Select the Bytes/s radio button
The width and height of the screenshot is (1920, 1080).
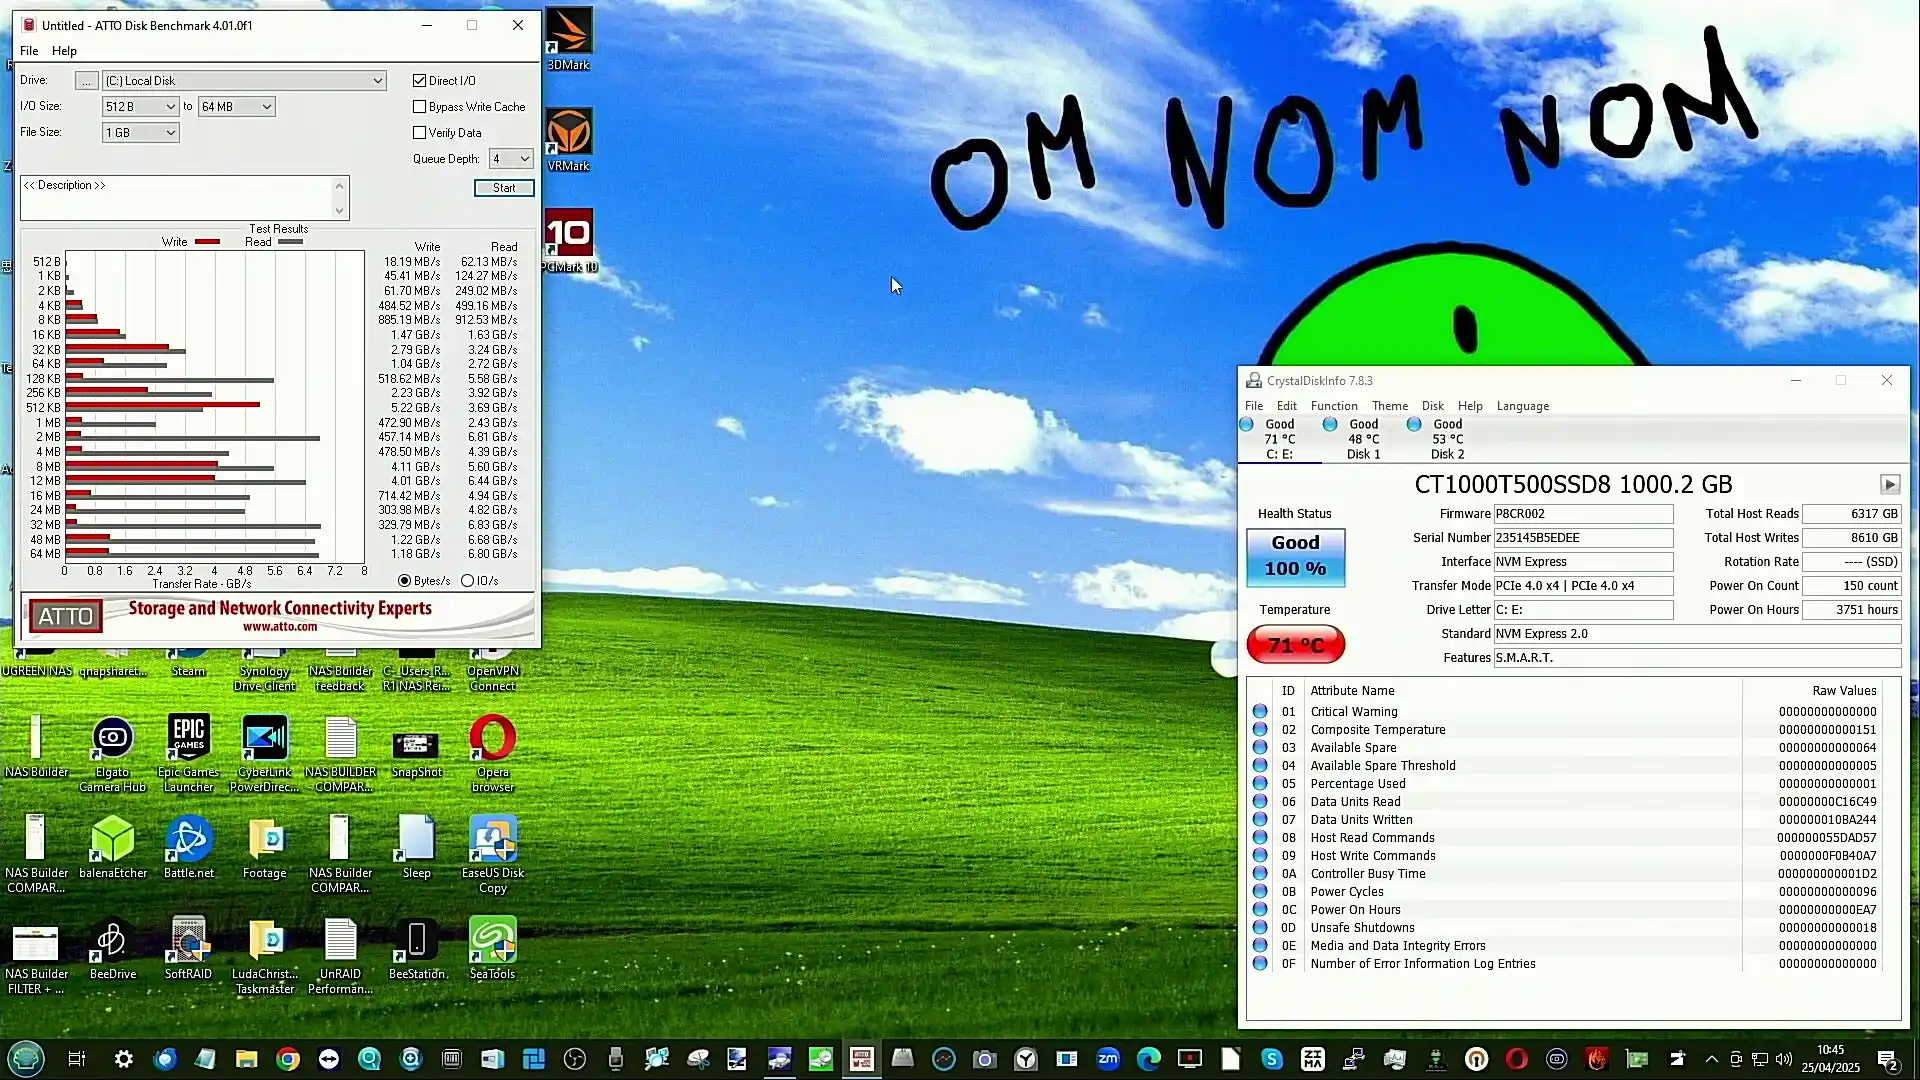404,581
